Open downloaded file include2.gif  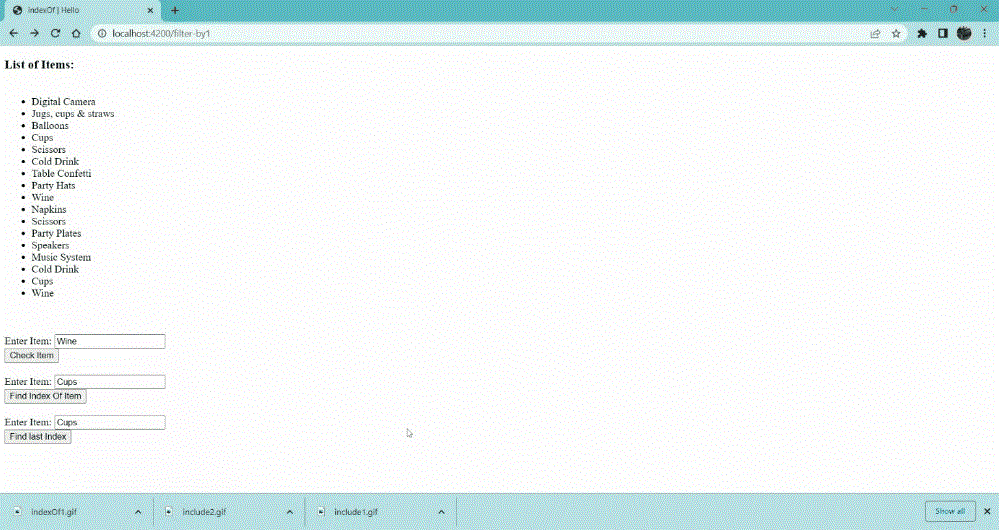pyautogui.click(x=204, y=512)
